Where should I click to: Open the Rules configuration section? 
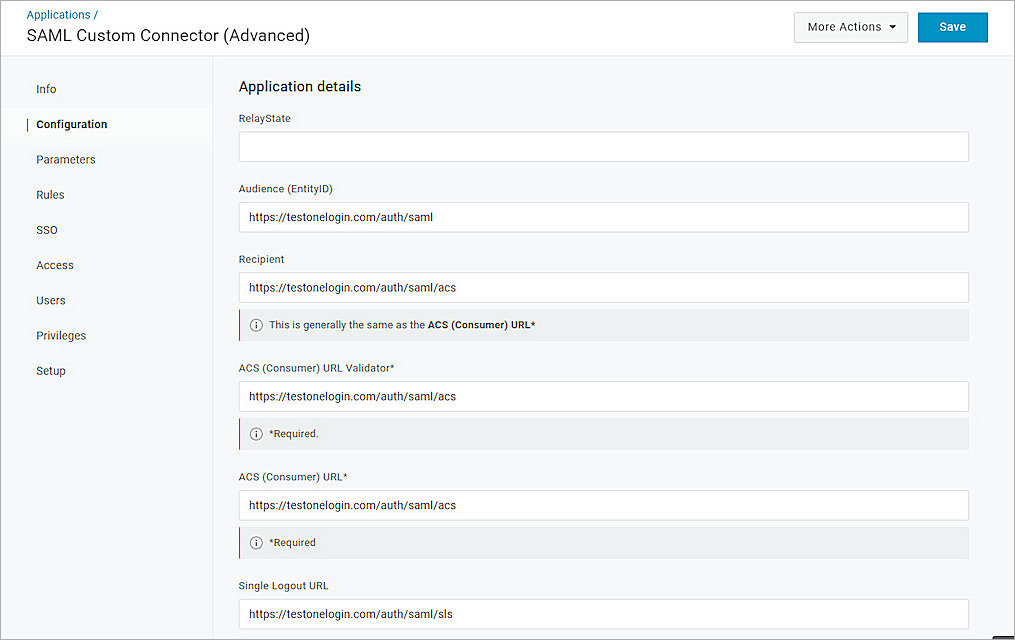pos(50,194)
